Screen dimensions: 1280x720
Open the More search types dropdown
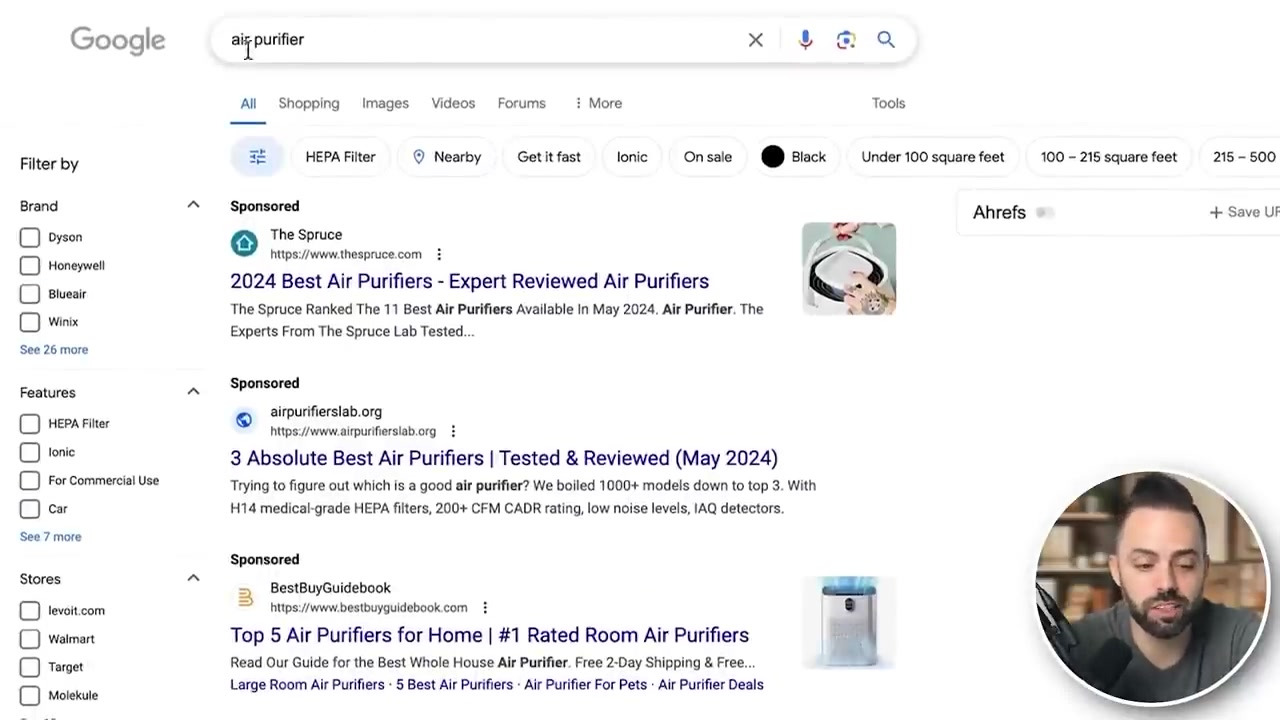598,103
